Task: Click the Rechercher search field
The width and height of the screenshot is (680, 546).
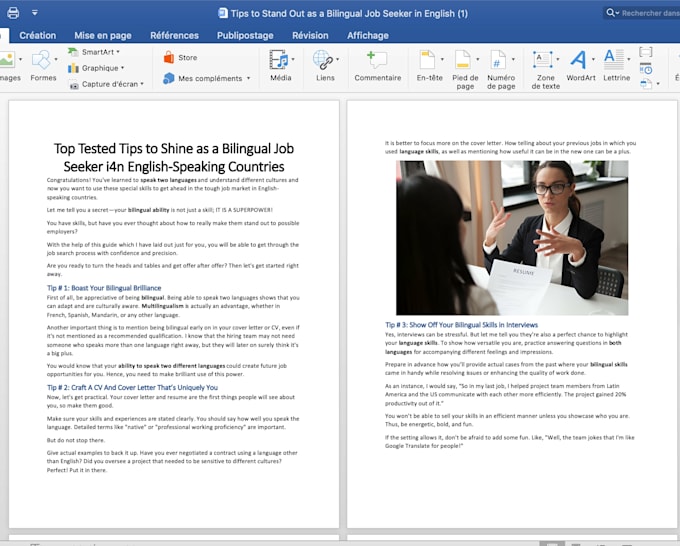Action: 642,13
